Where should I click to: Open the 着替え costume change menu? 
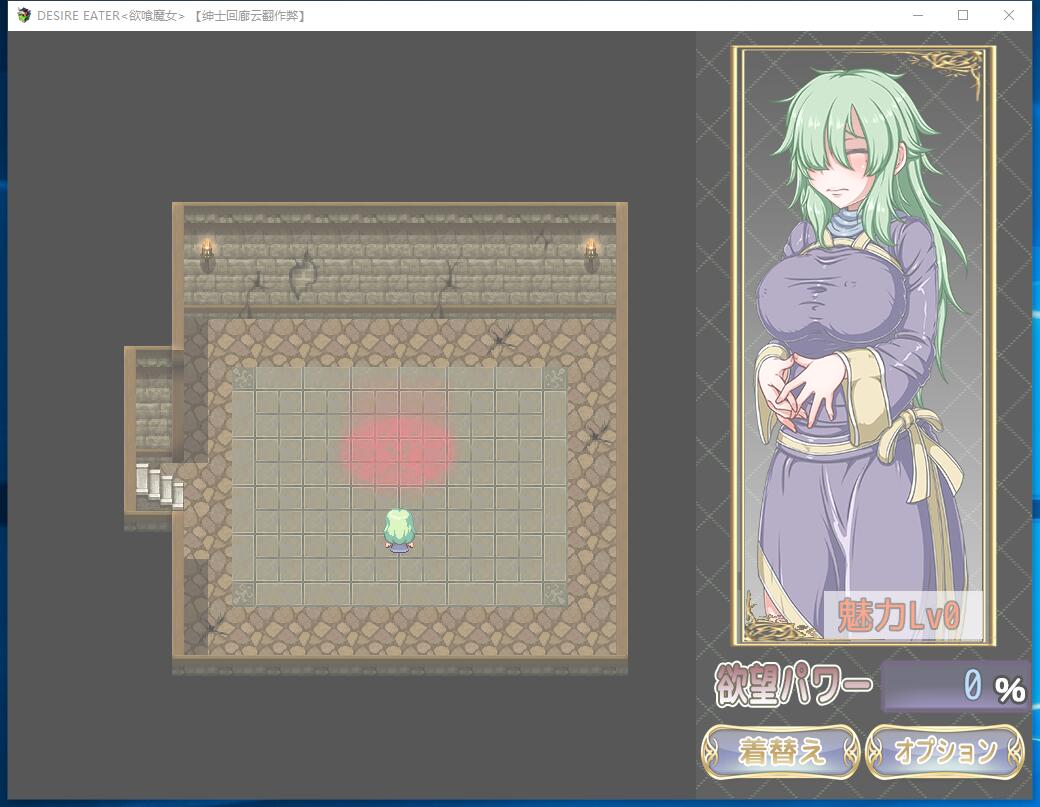(780, 751)
